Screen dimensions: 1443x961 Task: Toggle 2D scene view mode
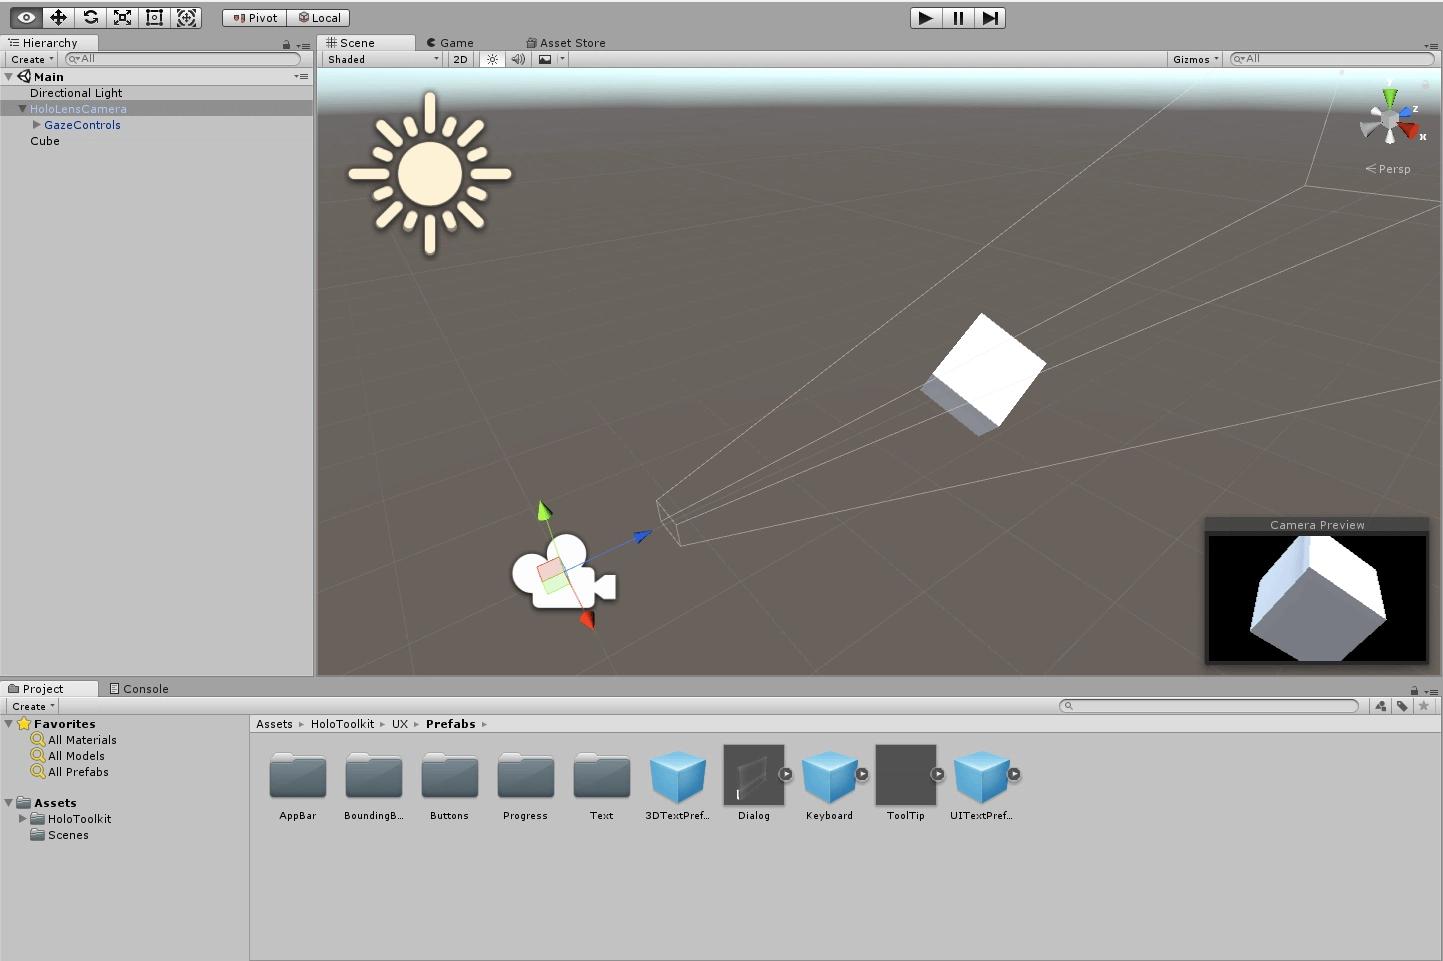pyautogui.click(x=460, y=59)
